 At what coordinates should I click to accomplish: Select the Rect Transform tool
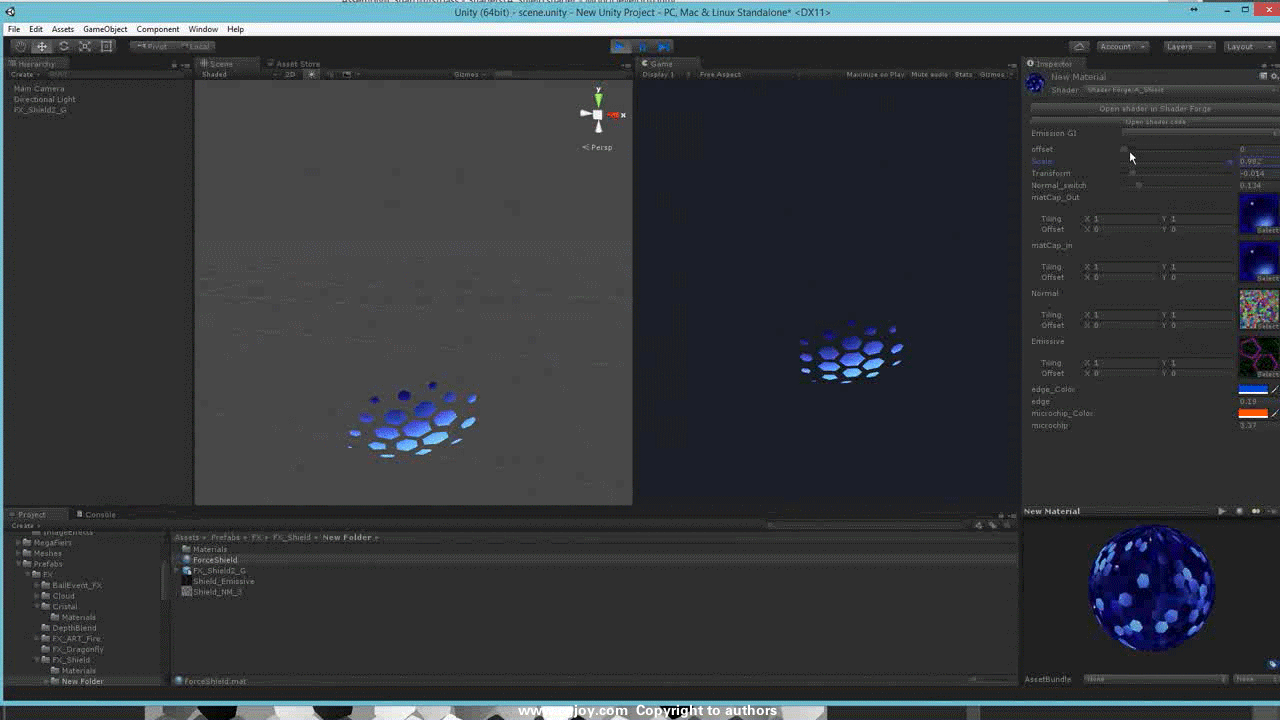click(107, 46)
